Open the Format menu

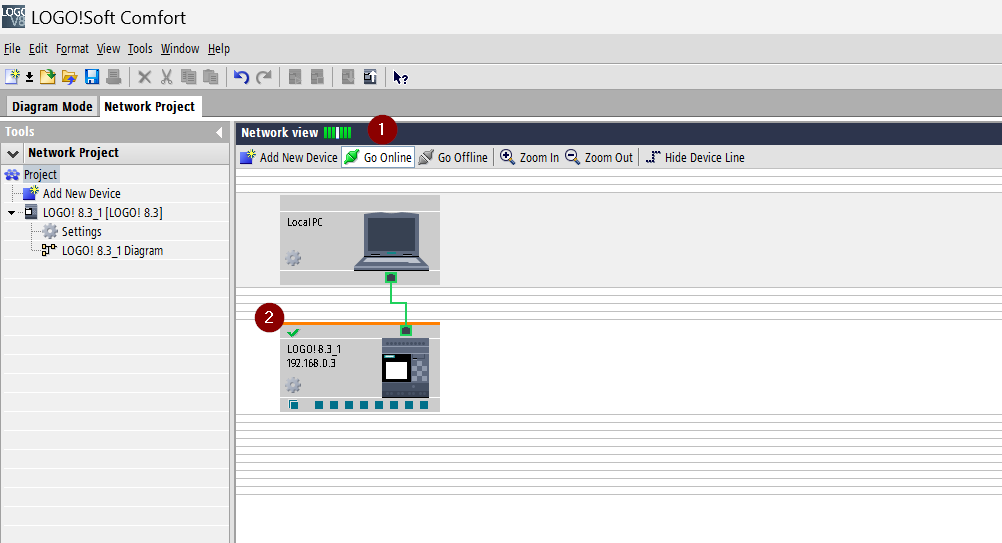pyautogui.click(x=72, y=49)
